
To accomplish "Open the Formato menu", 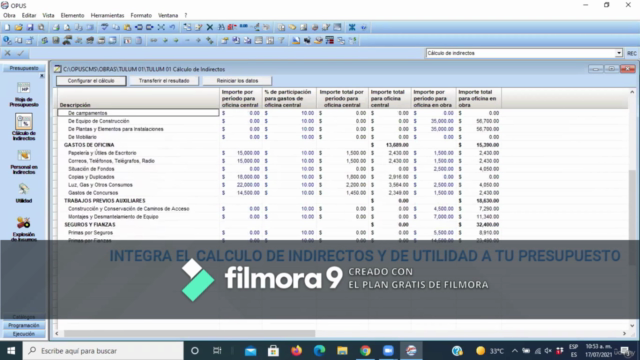I will pyautogui.click(x=141, y=16).
